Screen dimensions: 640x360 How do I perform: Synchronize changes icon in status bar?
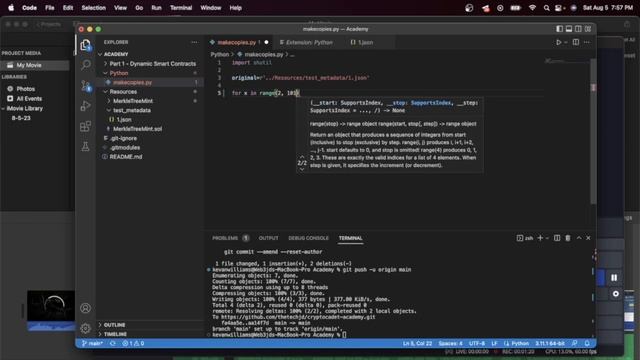coord(113,343)
